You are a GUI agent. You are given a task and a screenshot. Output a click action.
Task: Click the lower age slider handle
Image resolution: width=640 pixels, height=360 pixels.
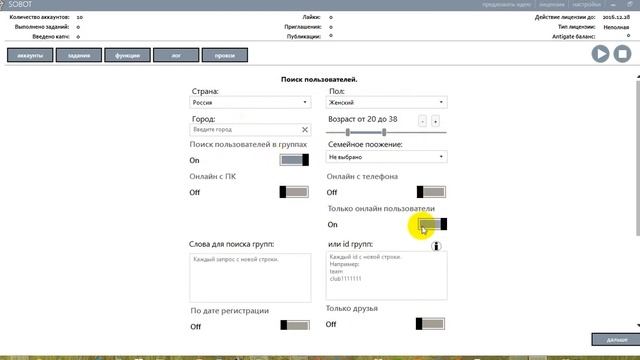pos(348,132)
